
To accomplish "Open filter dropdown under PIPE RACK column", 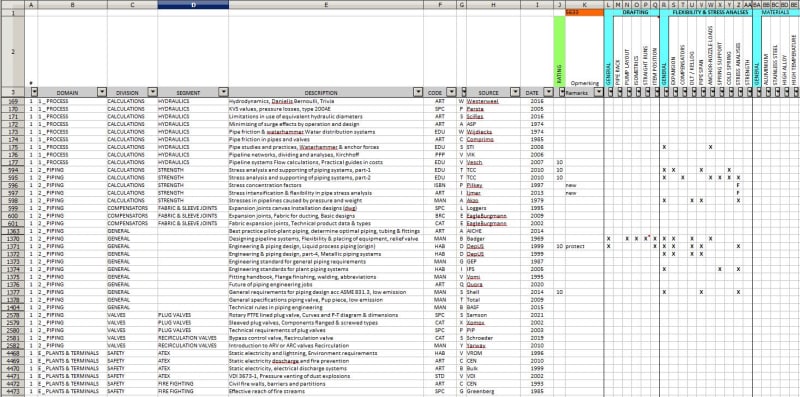I will 620,92.
